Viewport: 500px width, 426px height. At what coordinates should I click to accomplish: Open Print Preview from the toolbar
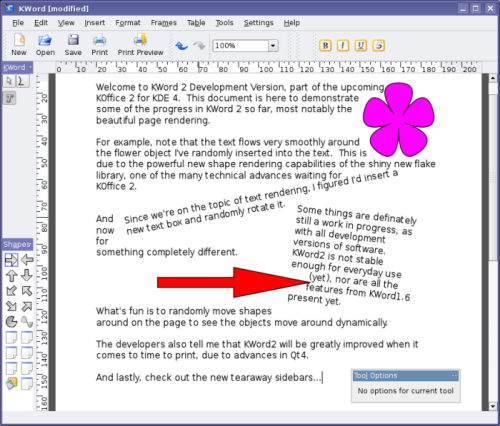click(x=140, y=45)
